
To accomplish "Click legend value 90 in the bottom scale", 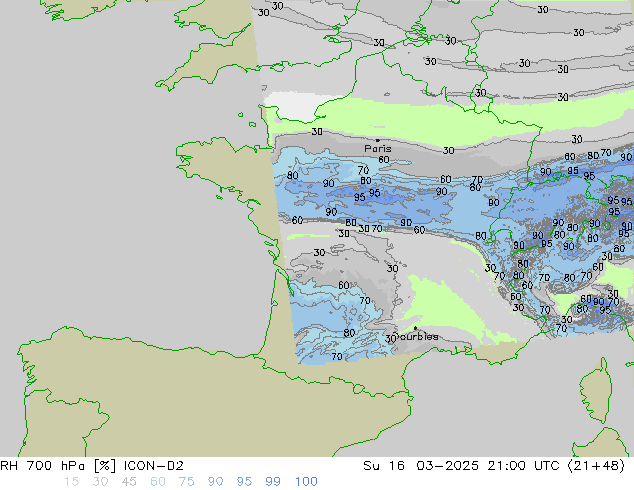I will point(215,482).
